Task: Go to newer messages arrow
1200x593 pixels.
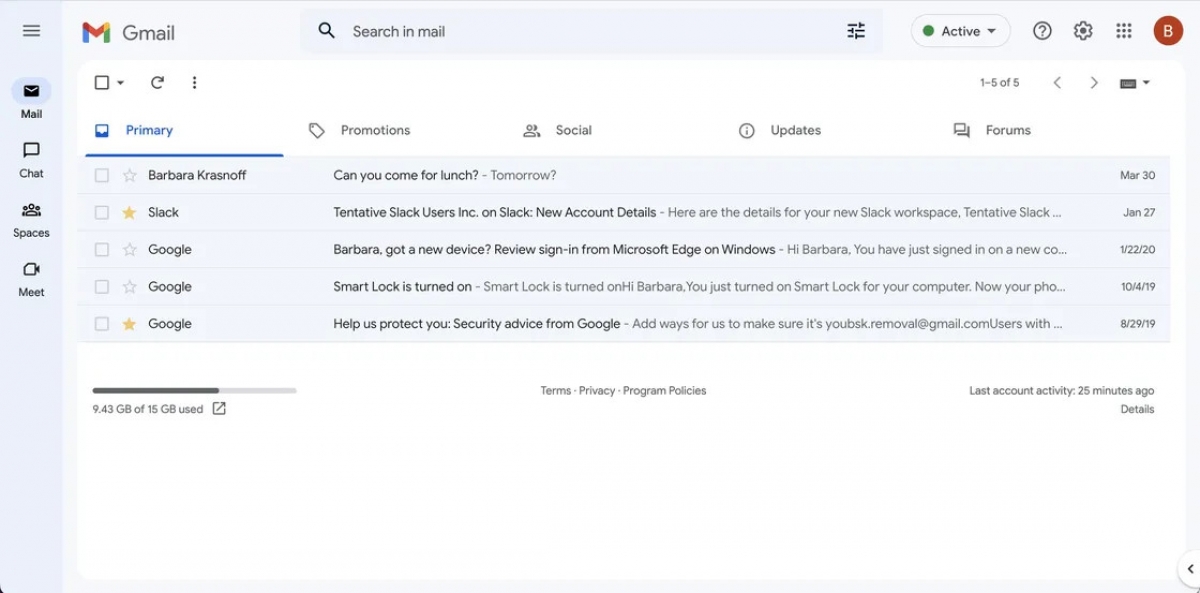Action: [x=1057, y=83]
